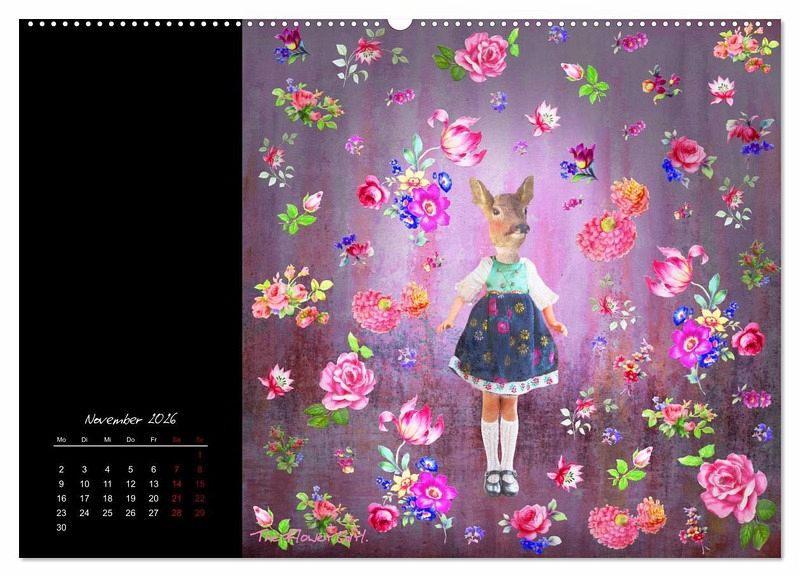Viewport: 800px width, 577px height.
Task: Click the black side panel above calendar
Action: (130, 200)
